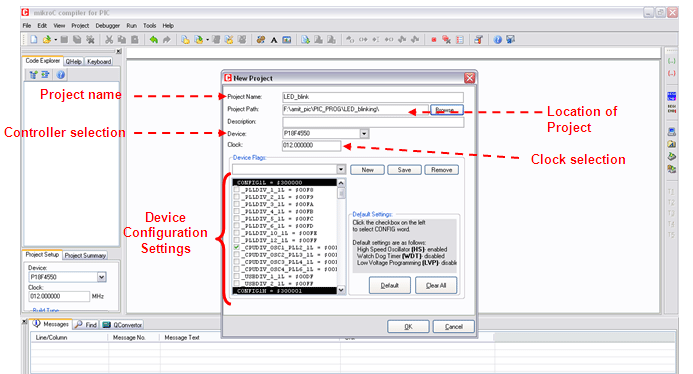Open the Debugger menu

(x=107, y=26)
